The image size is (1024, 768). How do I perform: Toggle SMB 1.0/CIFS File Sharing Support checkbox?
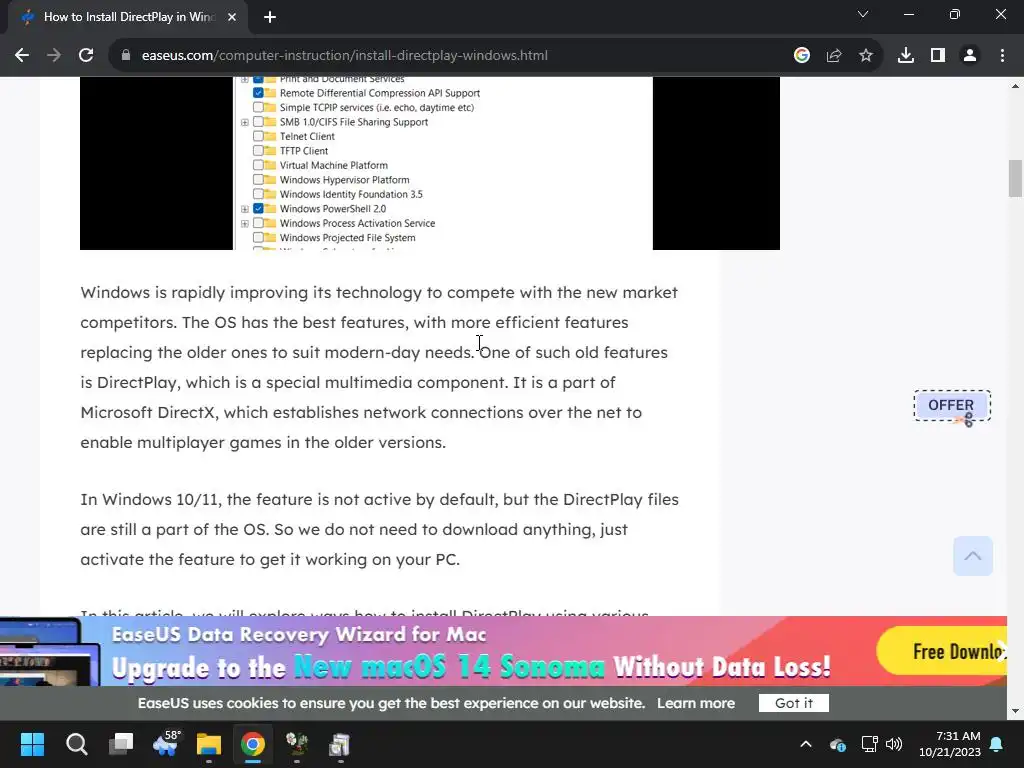tap(259, 121)
